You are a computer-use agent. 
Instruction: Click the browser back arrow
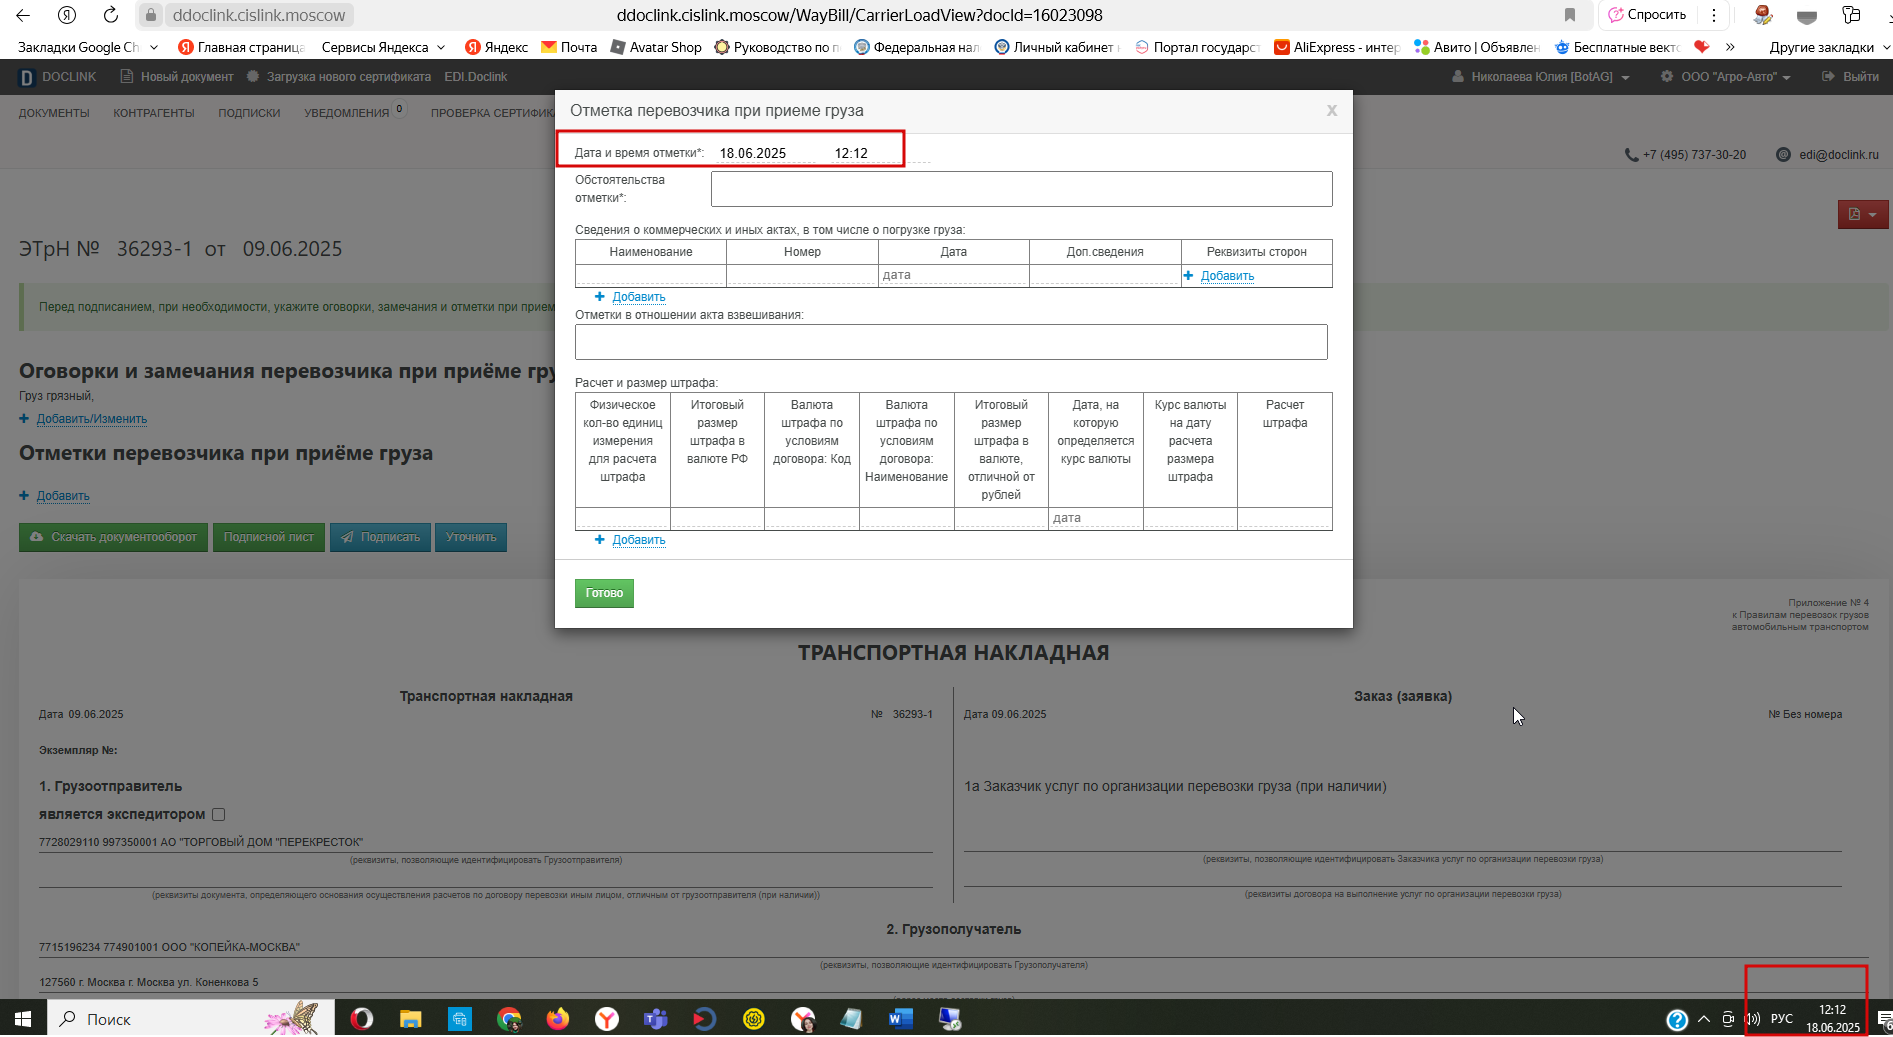click(x=23, y=15)
